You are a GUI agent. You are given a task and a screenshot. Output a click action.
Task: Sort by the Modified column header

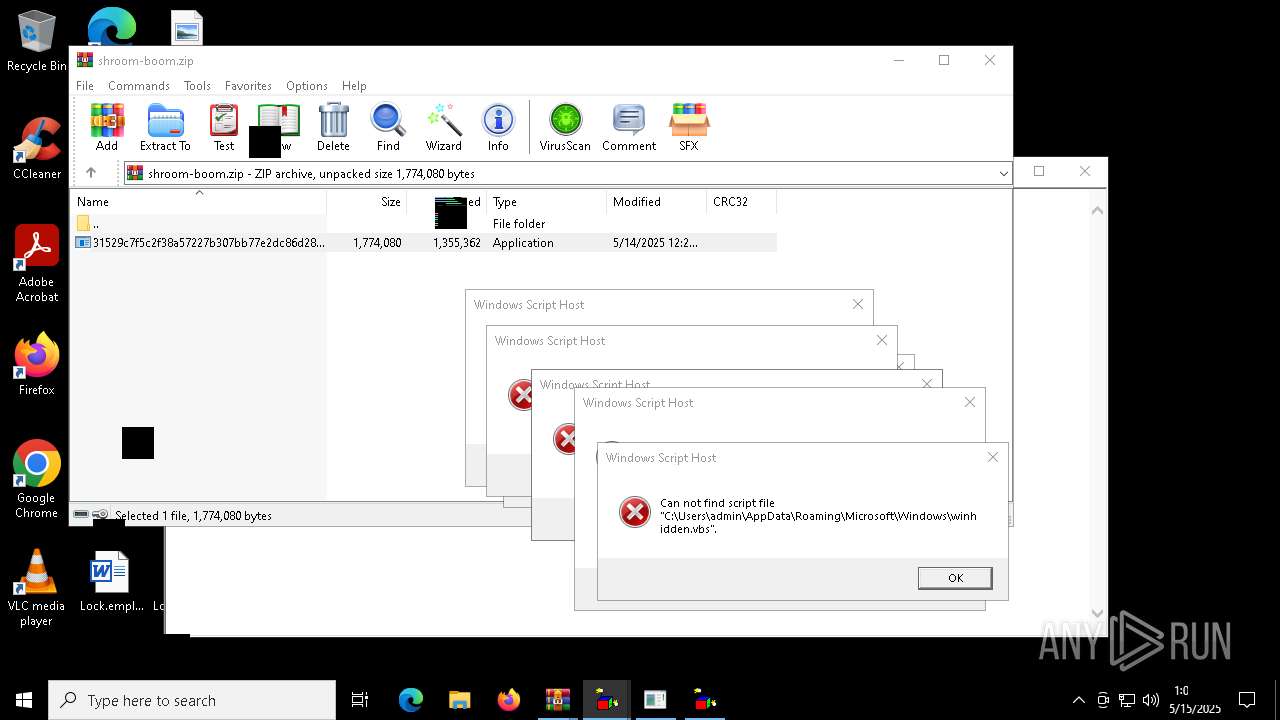pyautogui.click(x=657, y=202)
